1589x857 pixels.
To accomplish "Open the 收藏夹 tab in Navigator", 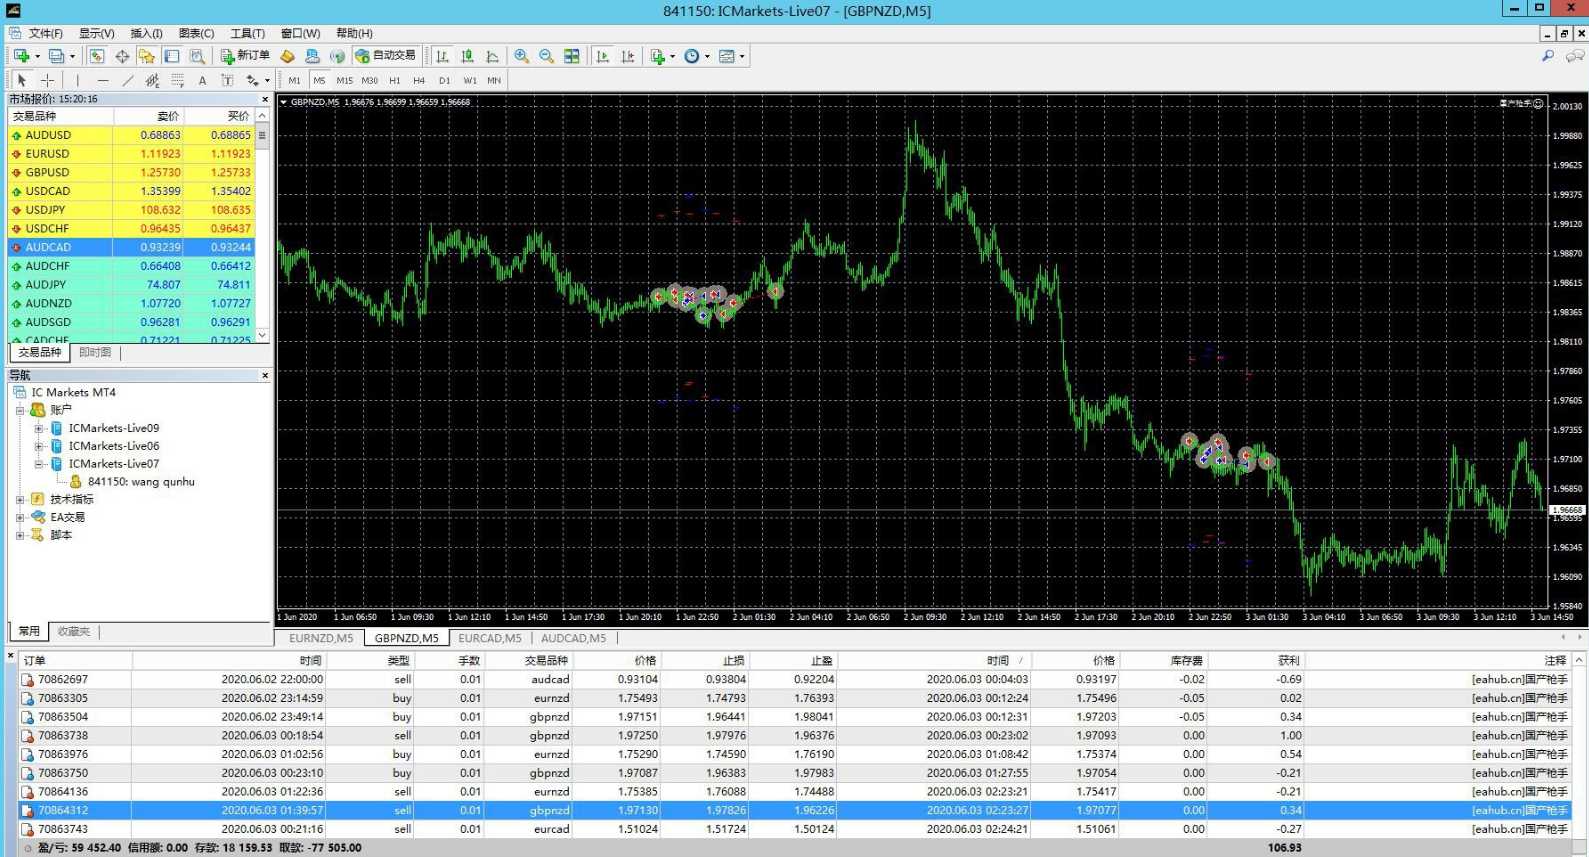I will [x=73, y=631].
